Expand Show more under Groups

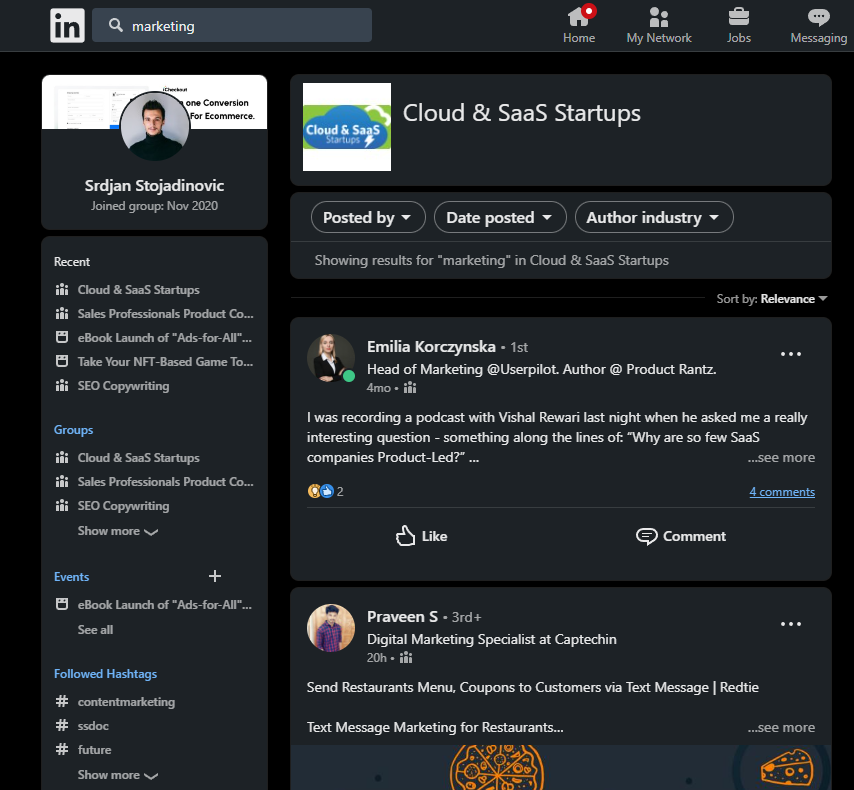coord(118,531)
